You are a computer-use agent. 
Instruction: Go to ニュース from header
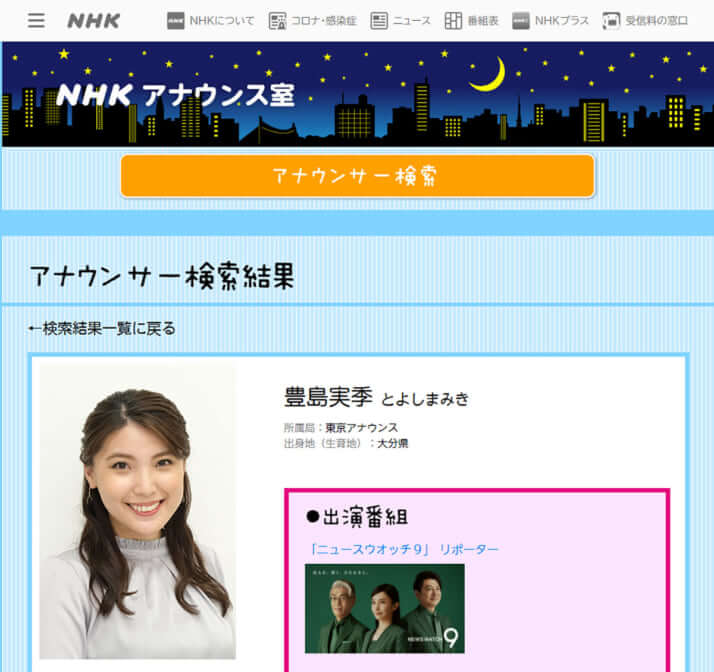click(401, 21)
